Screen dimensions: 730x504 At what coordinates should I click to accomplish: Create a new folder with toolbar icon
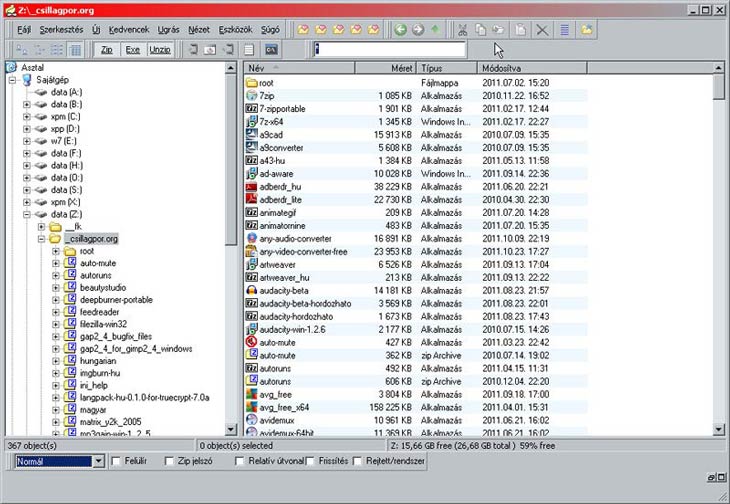(x=587, y=30)
